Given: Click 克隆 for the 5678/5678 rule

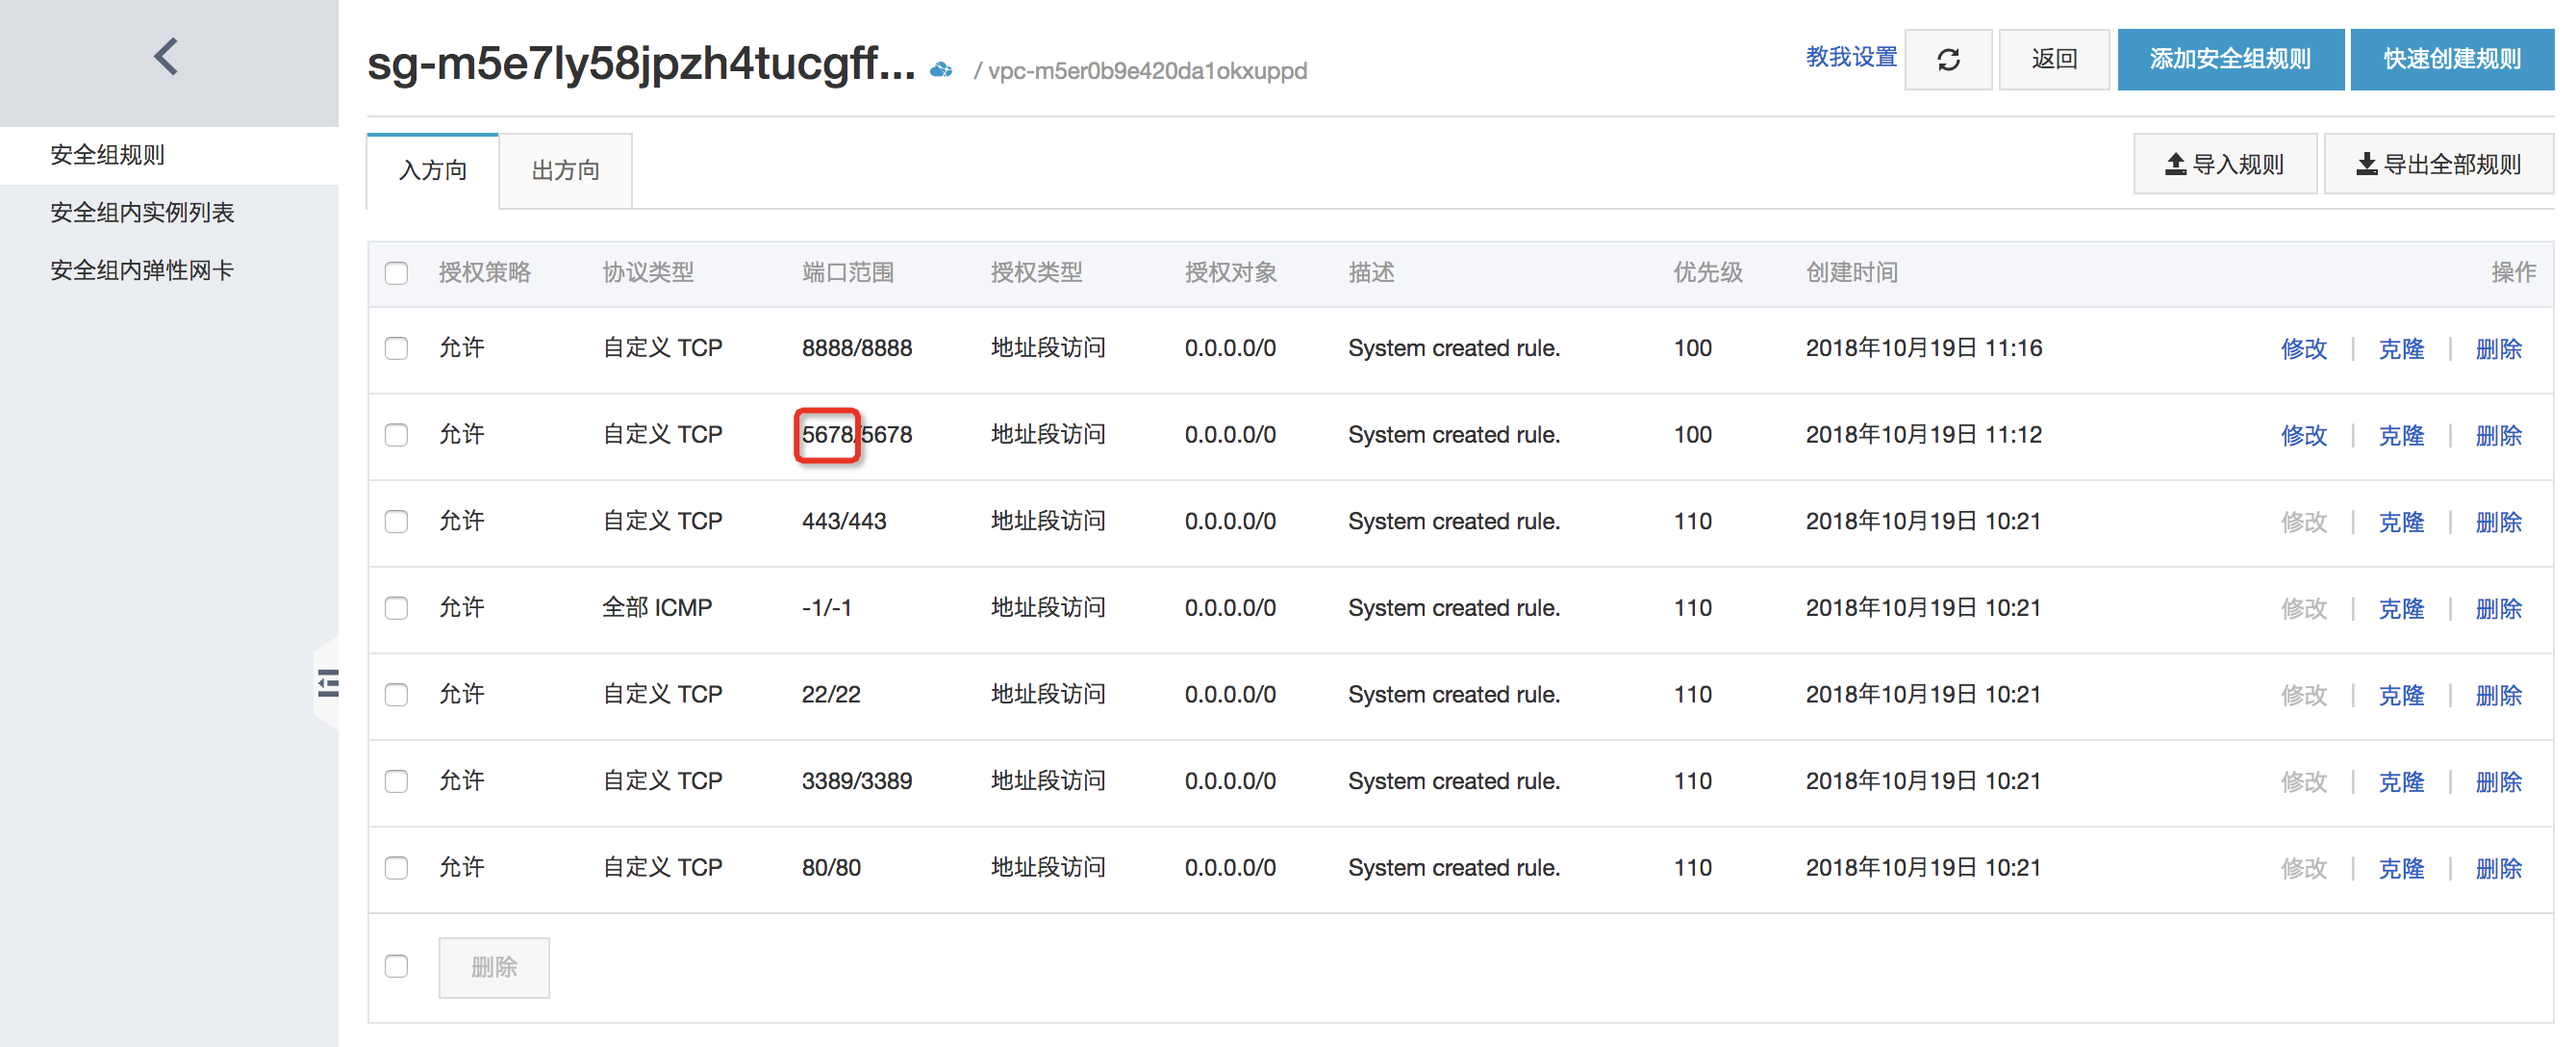Looking at the screenshot, I should pyautogui.click(x=2401, y=435).
